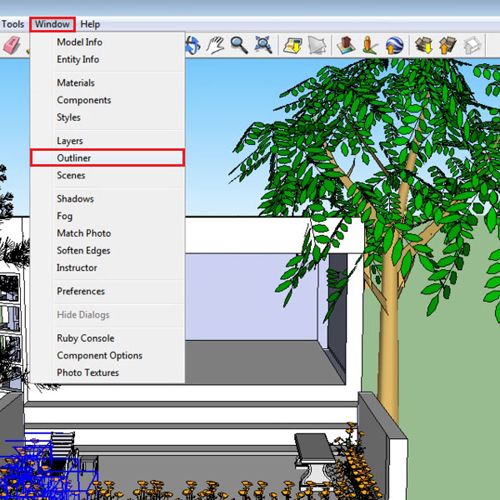The height and width of the screenshot is (500, 500).
Task: Click the grayed Share Component icon
Action: pos(472,45)
